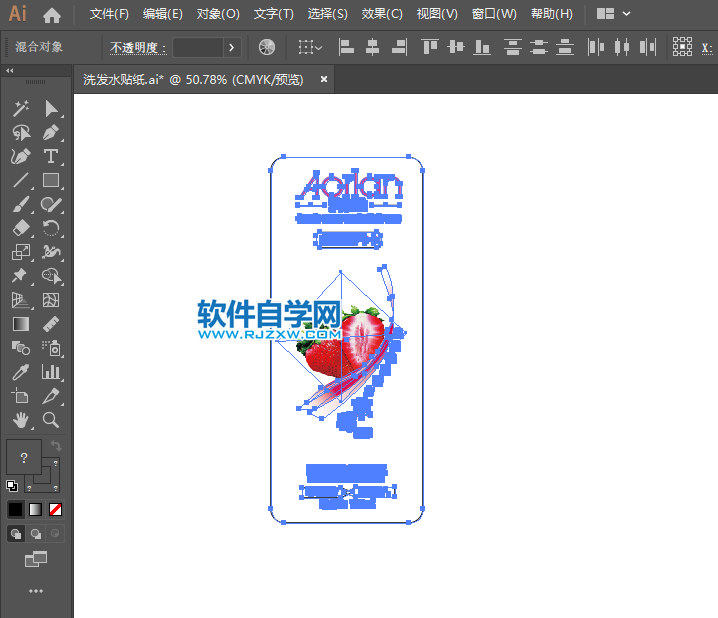This screenshot has width=718, height=618.
Task: Click the Fill color box
Action: [24, 457]
